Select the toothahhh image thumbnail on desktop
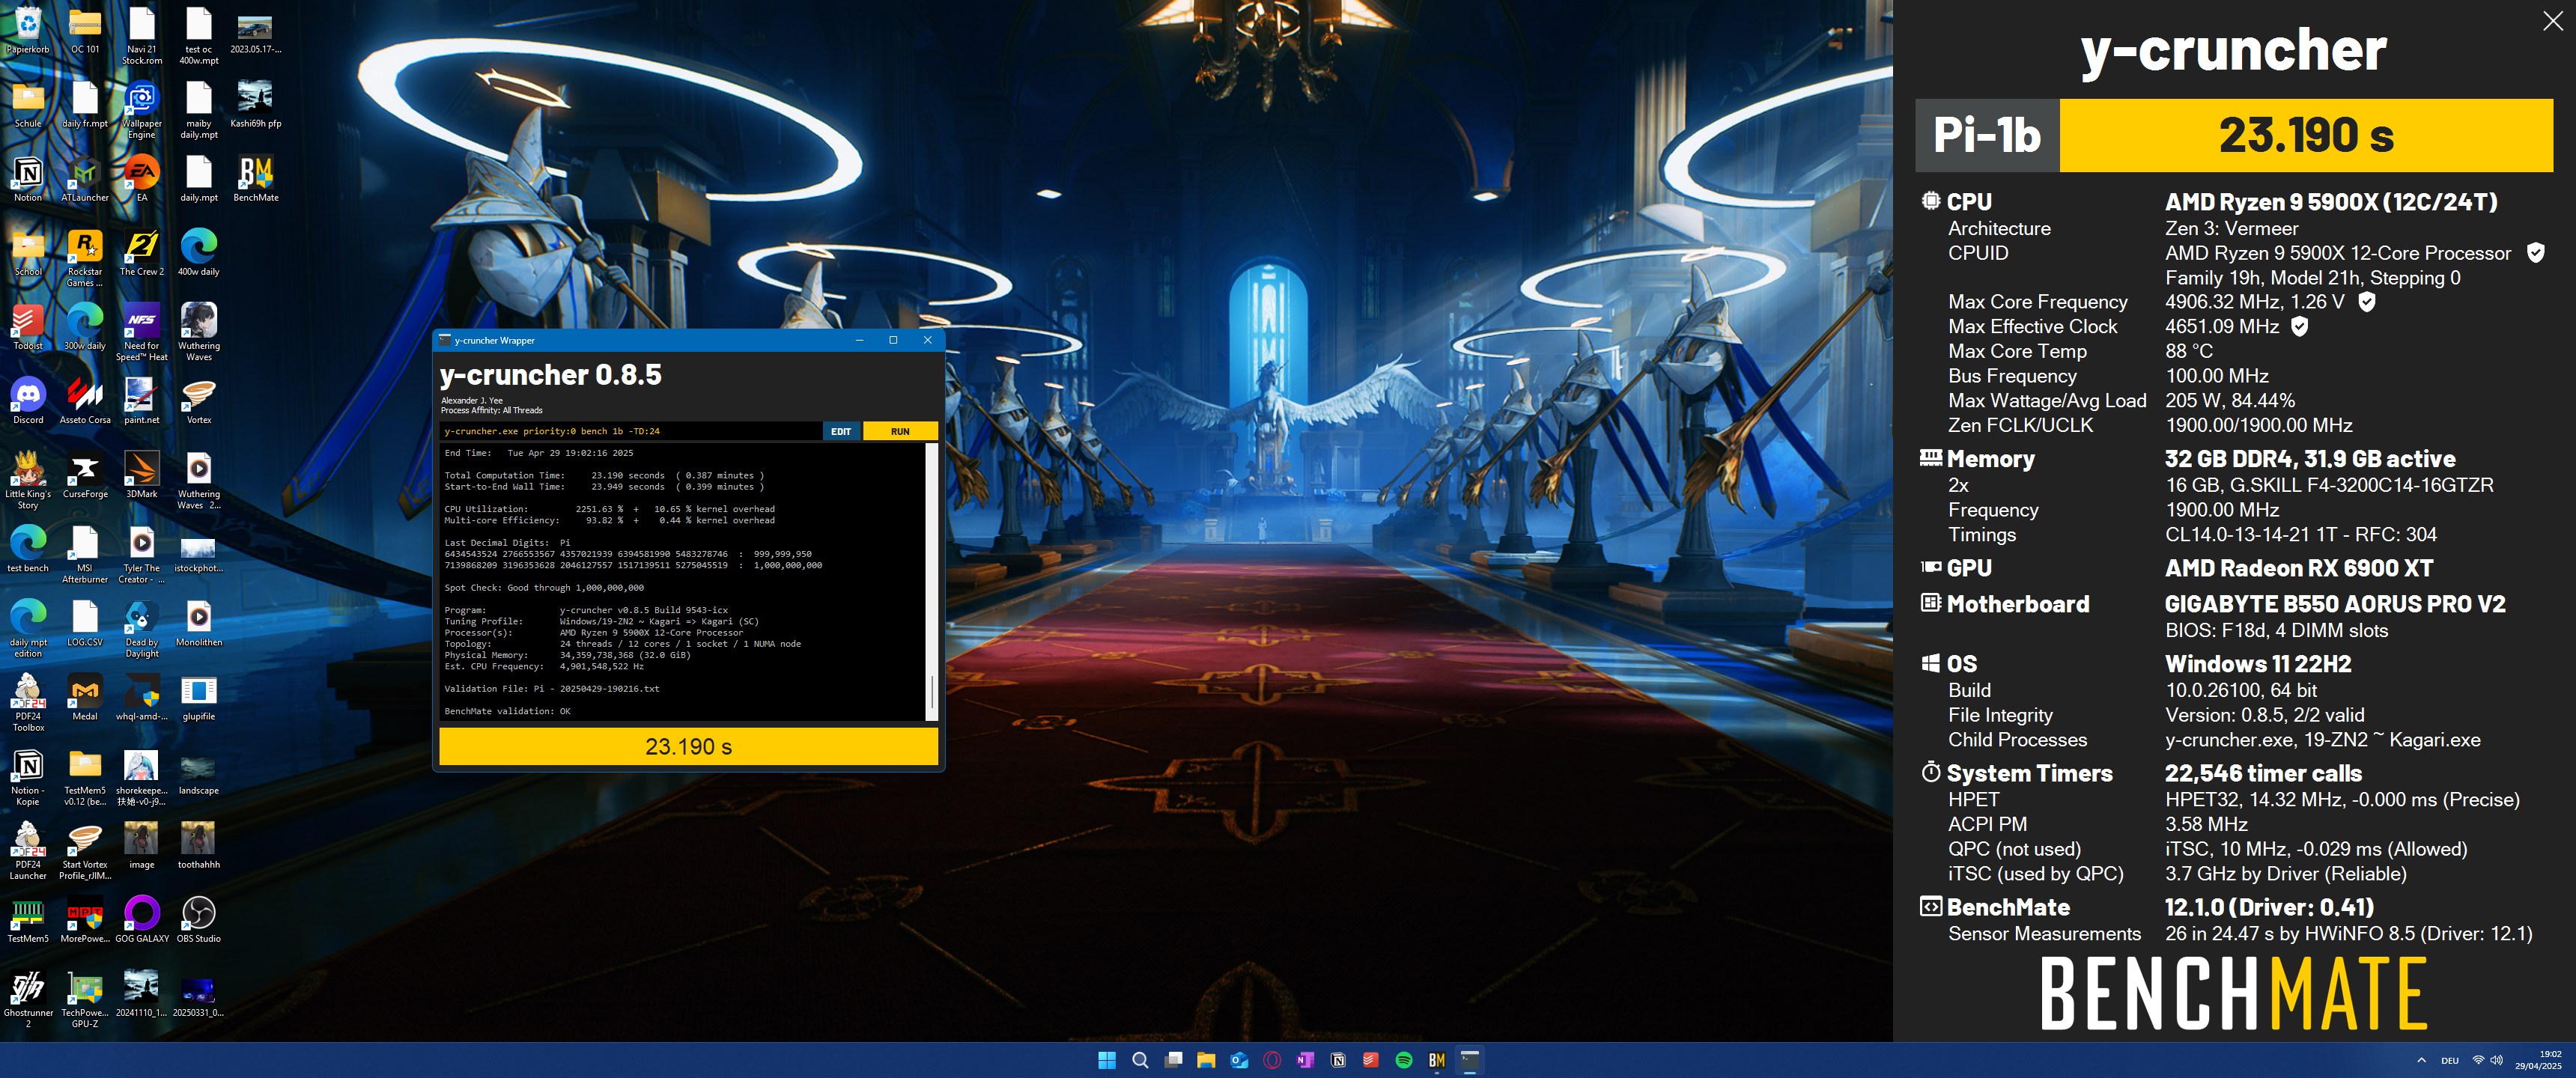2576x1078 pixels. [x=199, y=845]
